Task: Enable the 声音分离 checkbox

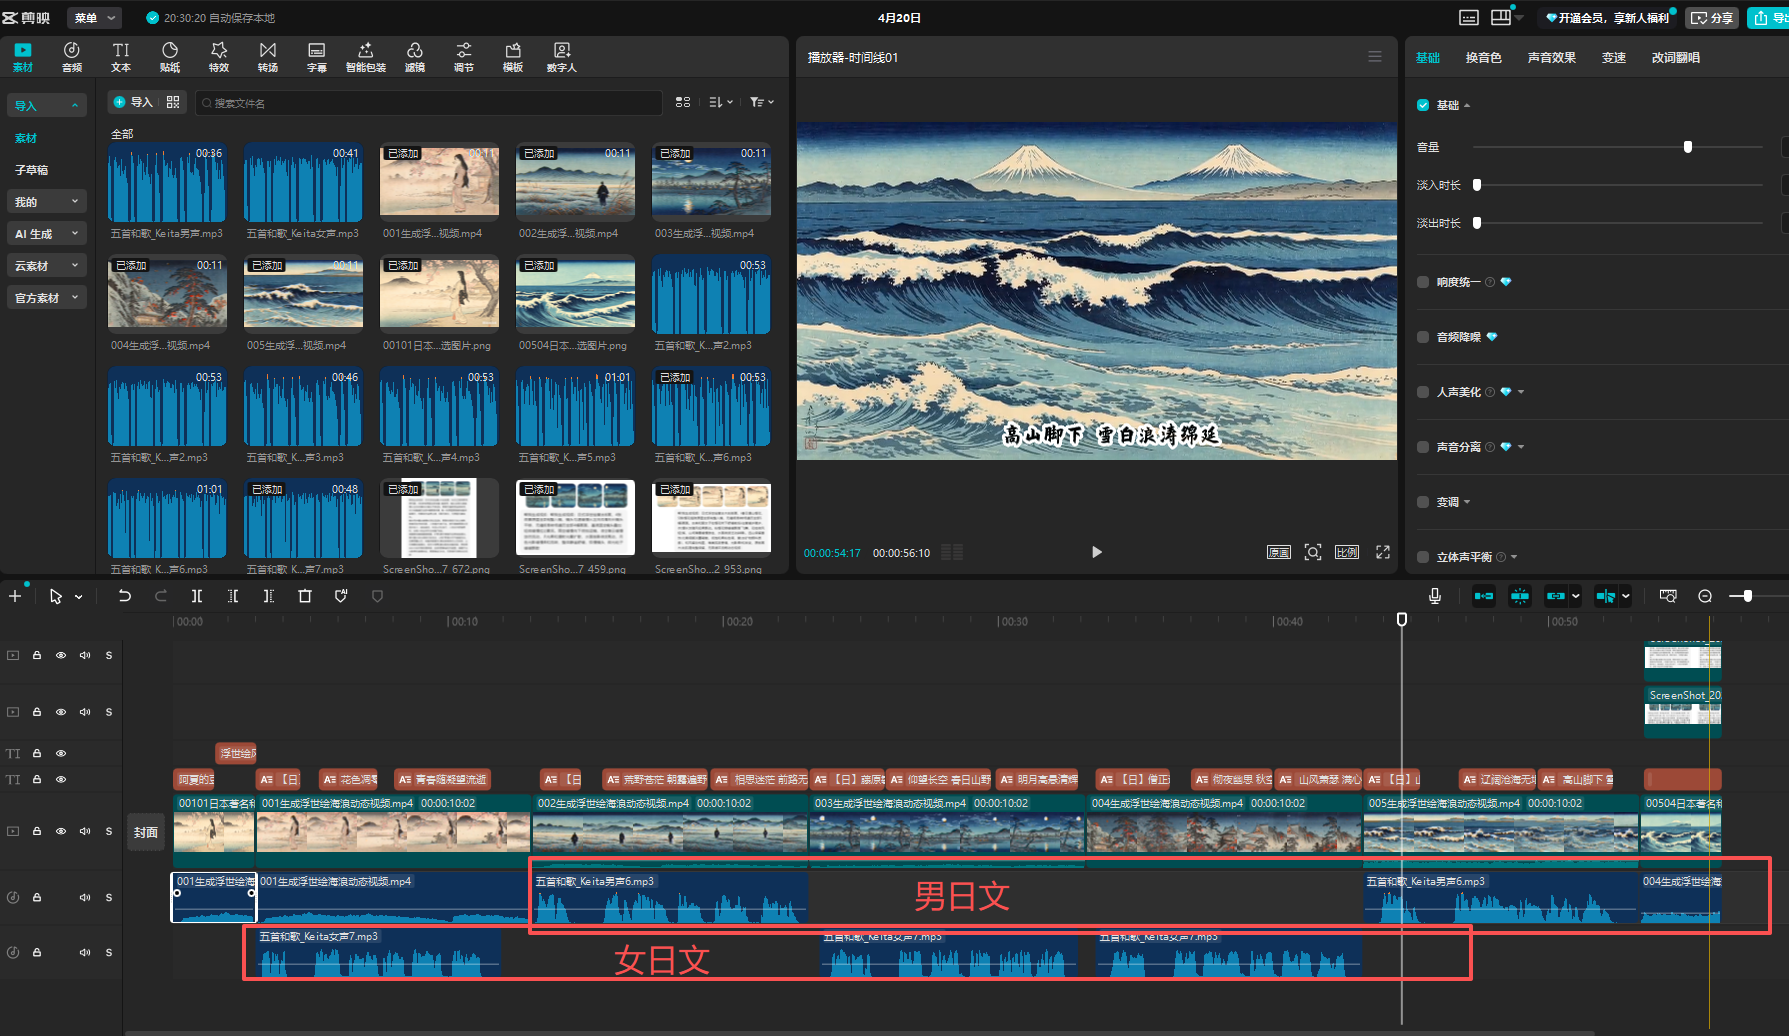Action: click(1423, 447)
